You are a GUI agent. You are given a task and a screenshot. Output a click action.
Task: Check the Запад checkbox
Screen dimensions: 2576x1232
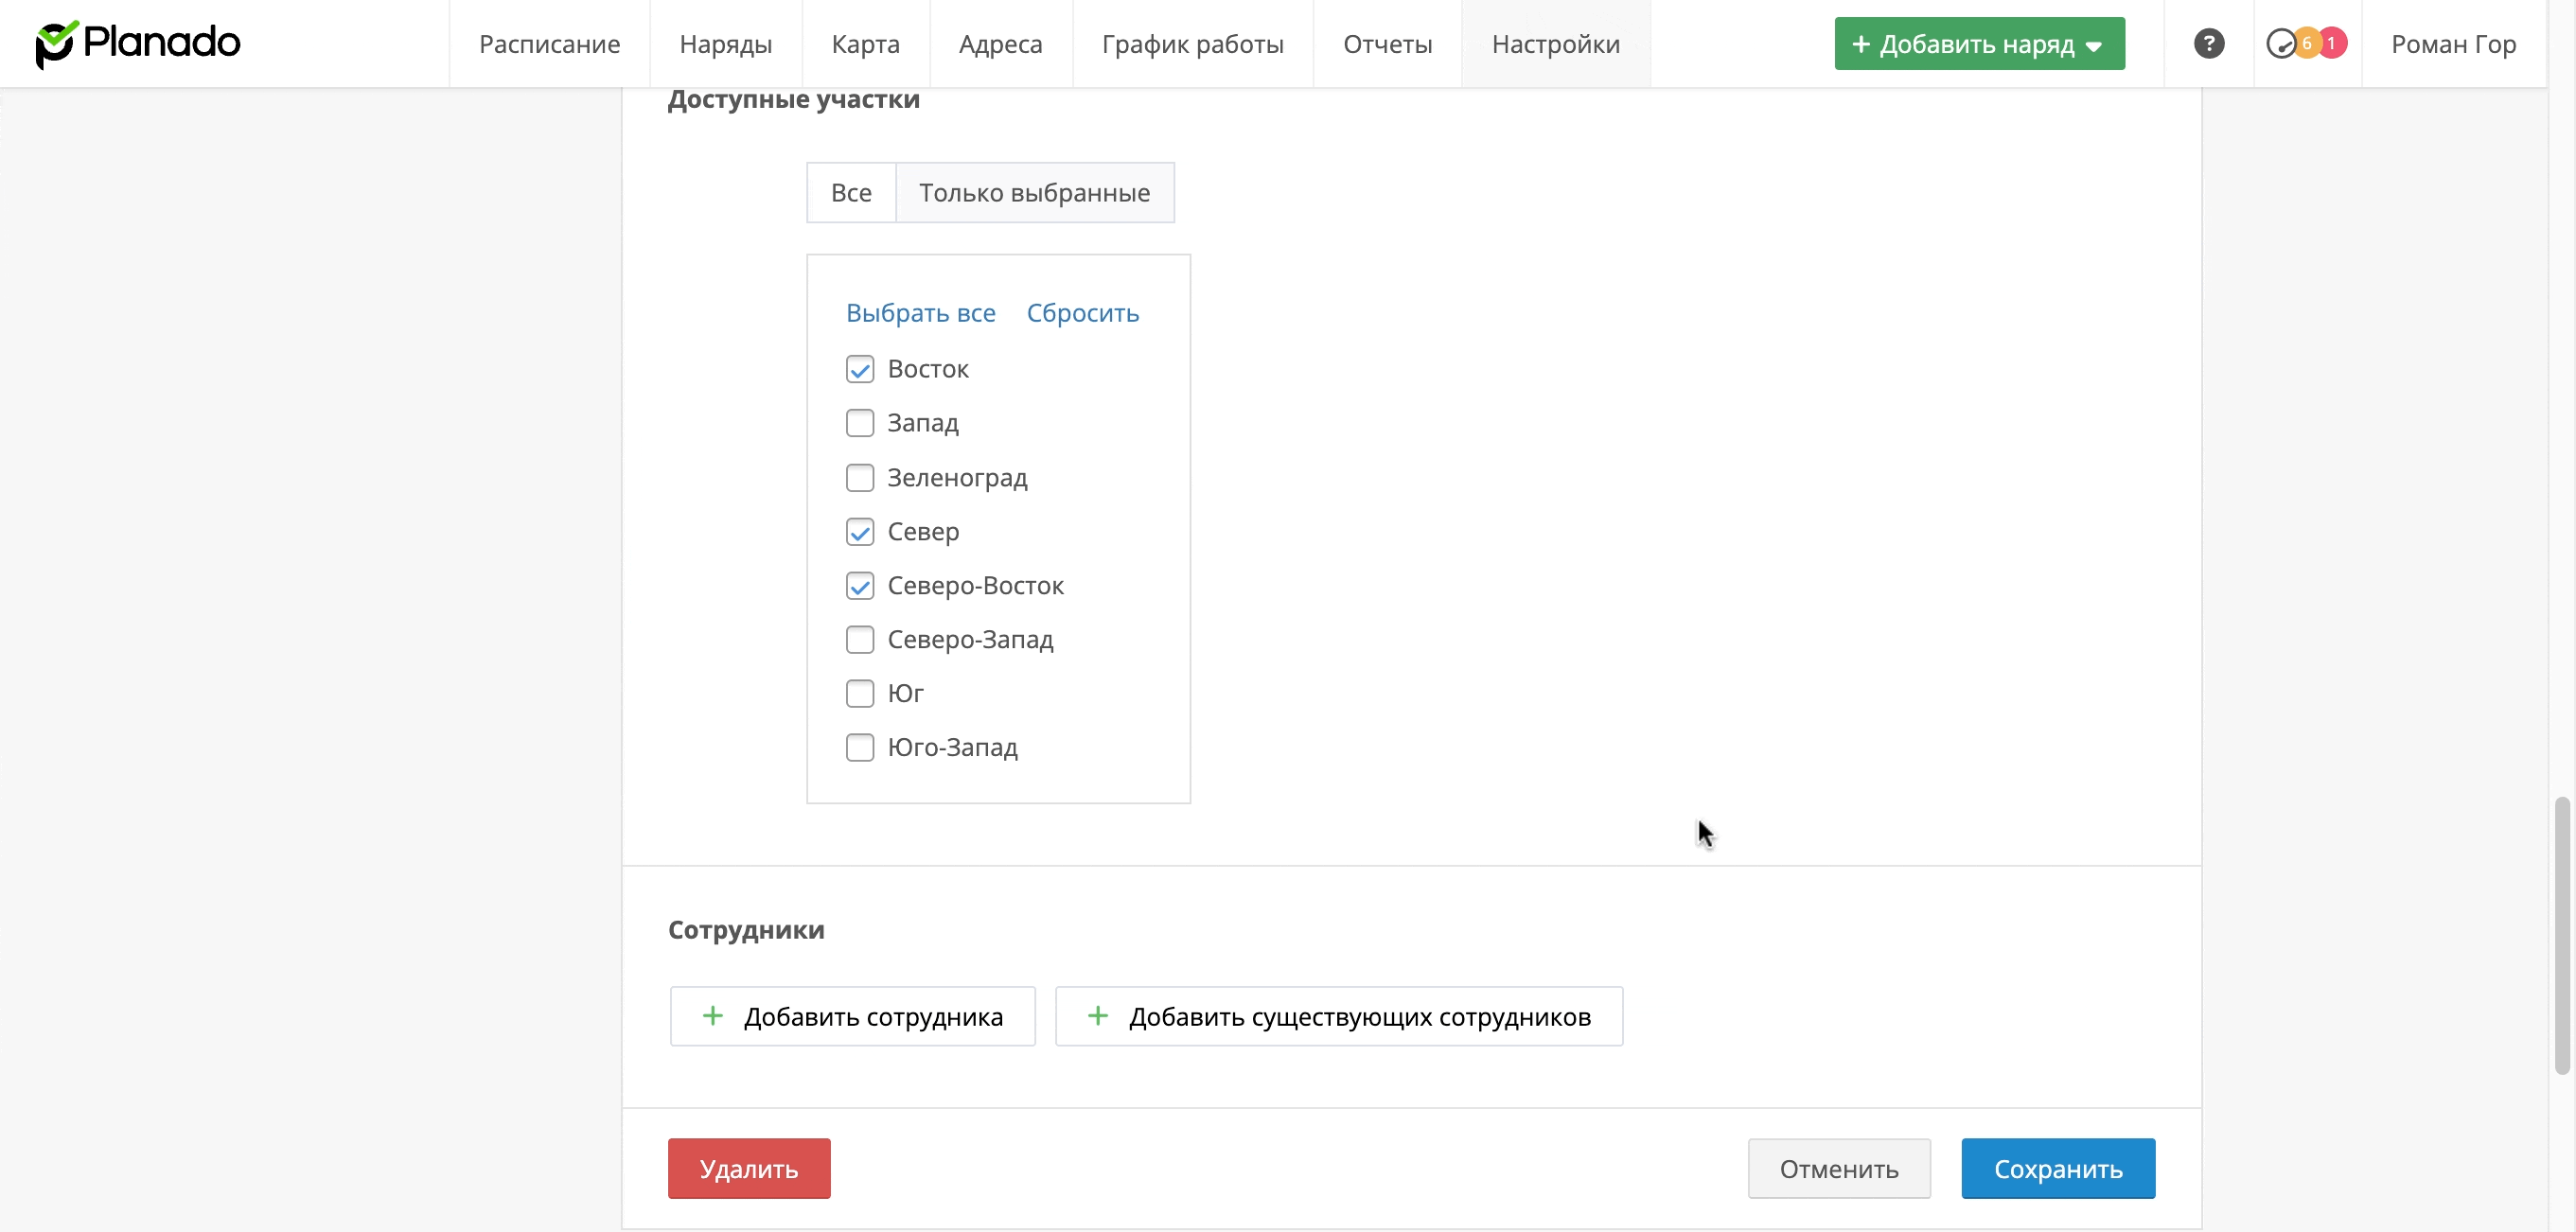click(860, 423)
